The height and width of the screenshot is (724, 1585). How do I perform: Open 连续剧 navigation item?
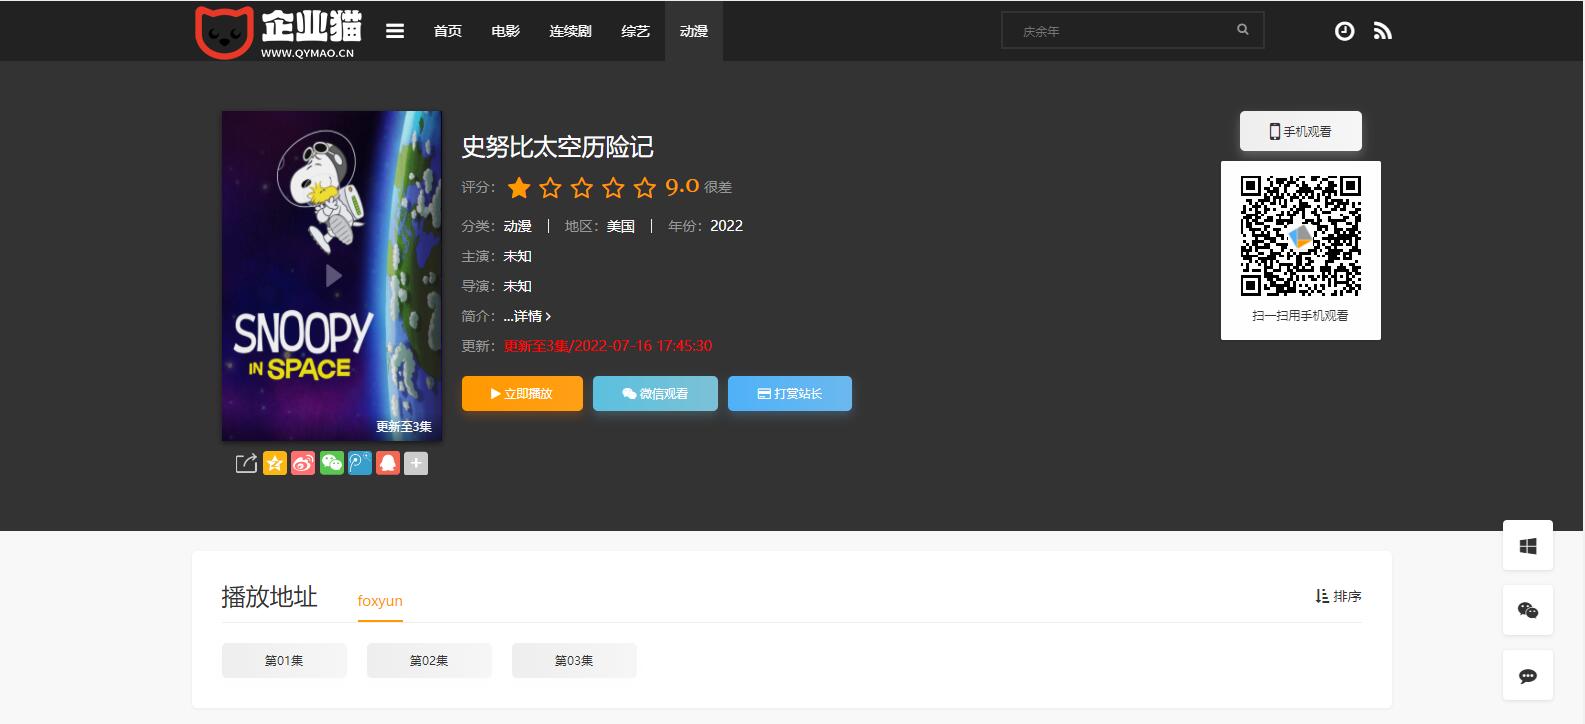point(570,31)
